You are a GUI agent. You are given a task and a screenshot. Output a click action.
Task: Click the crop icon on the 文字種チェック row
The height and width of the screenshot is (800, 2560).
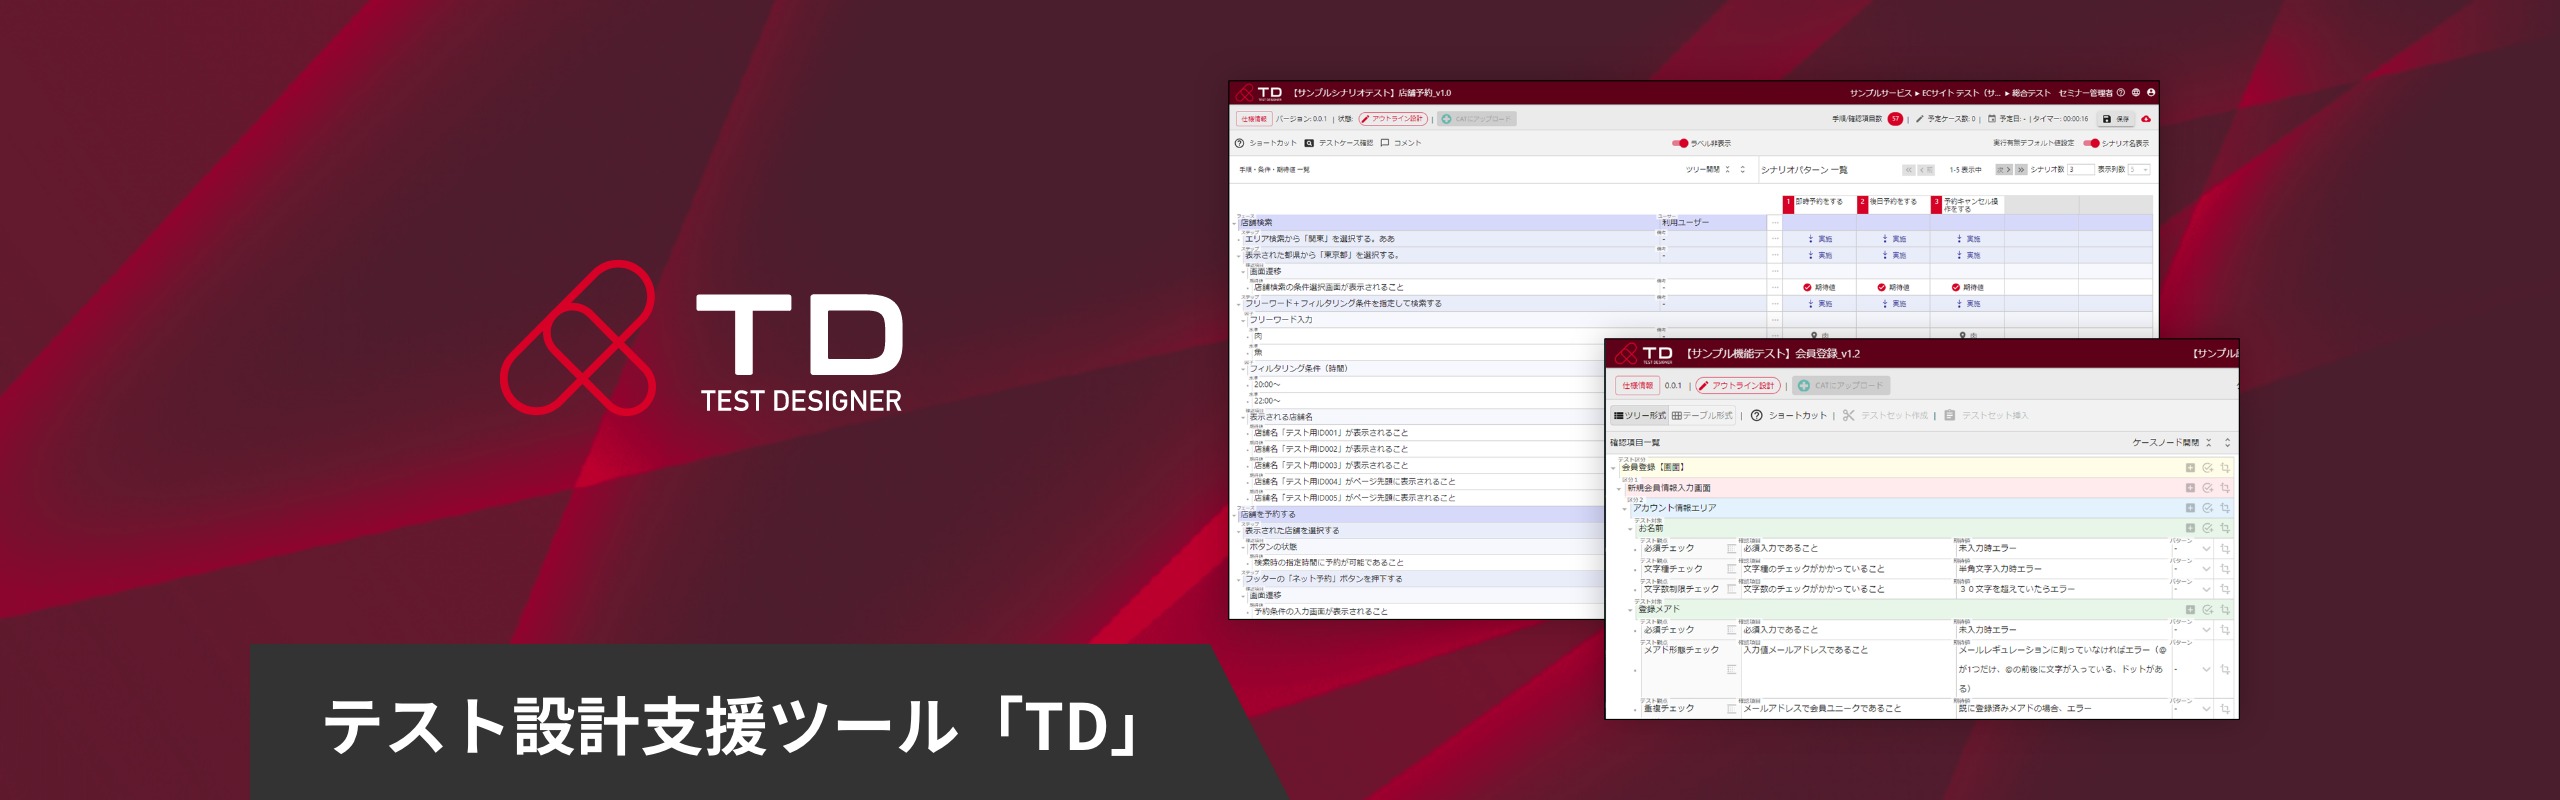click(2225, 569)
